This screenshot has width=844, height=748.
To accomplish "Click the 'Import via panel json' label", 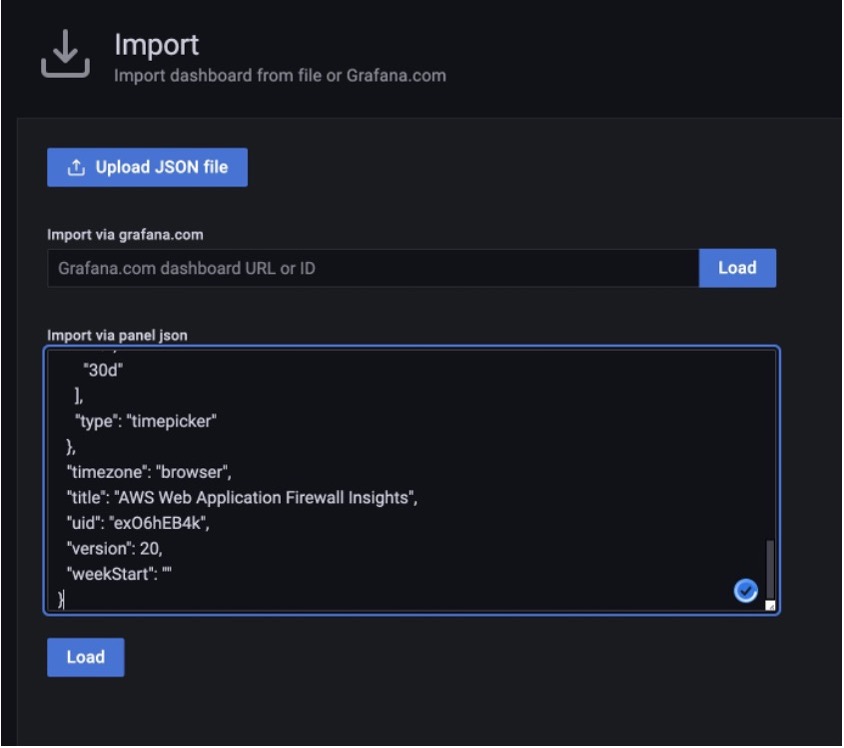I will pos(117,335).
